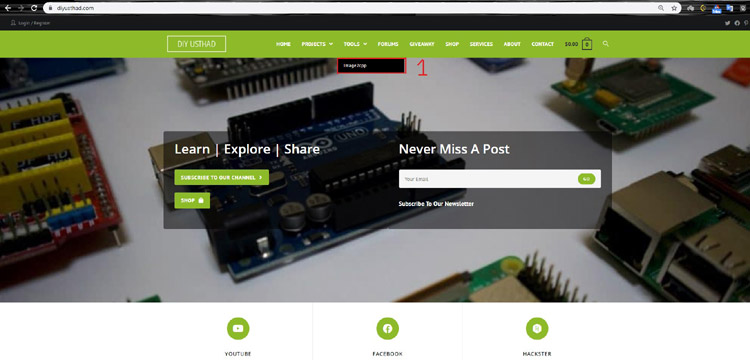This screenshot has width=750, height=360.
Task: Click the blue labeled extension icon
Action: tap(717, 9)
